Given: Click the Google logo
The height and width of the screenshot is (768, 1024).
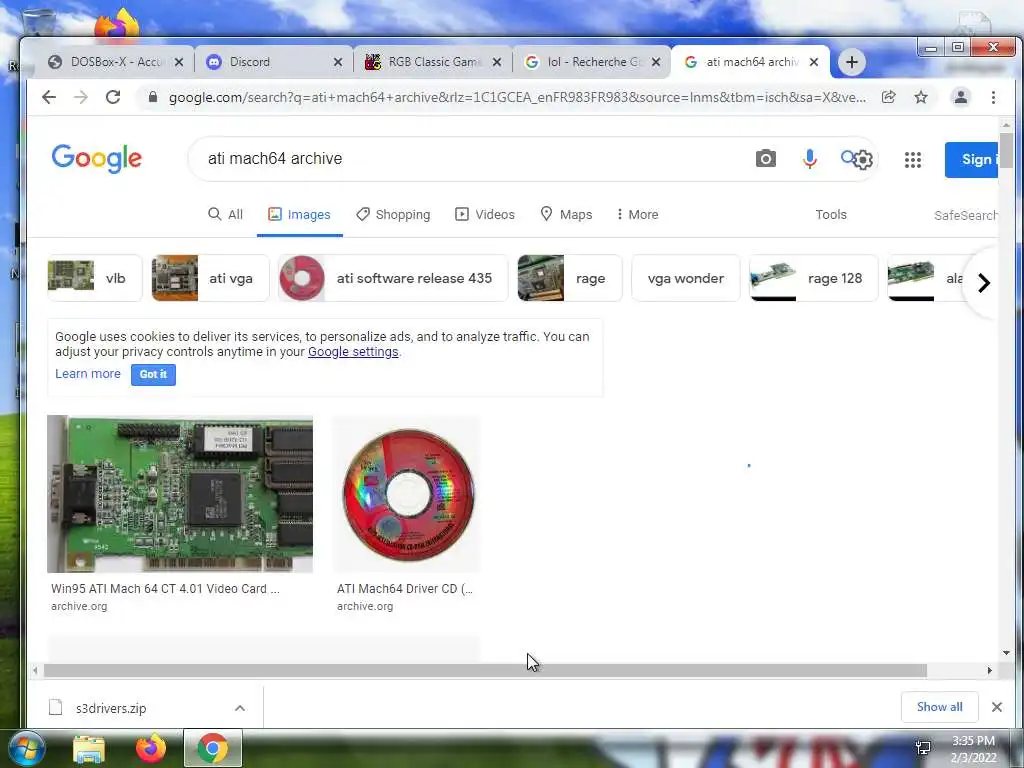Looking at the screenshot, I should 97,159.
